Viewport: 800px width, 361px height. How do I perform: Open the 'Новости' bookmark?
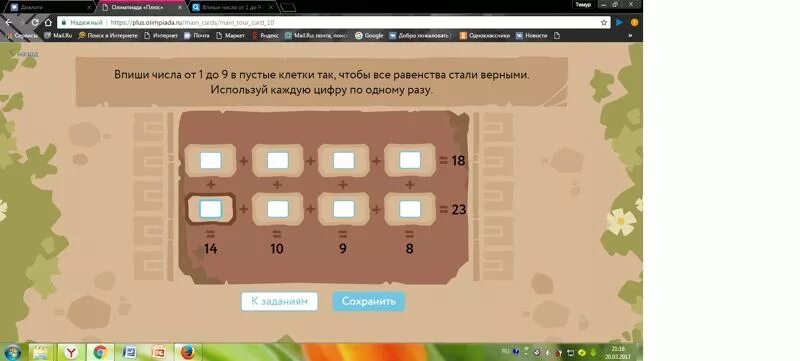pyautogui.click(x=532, y=36)
